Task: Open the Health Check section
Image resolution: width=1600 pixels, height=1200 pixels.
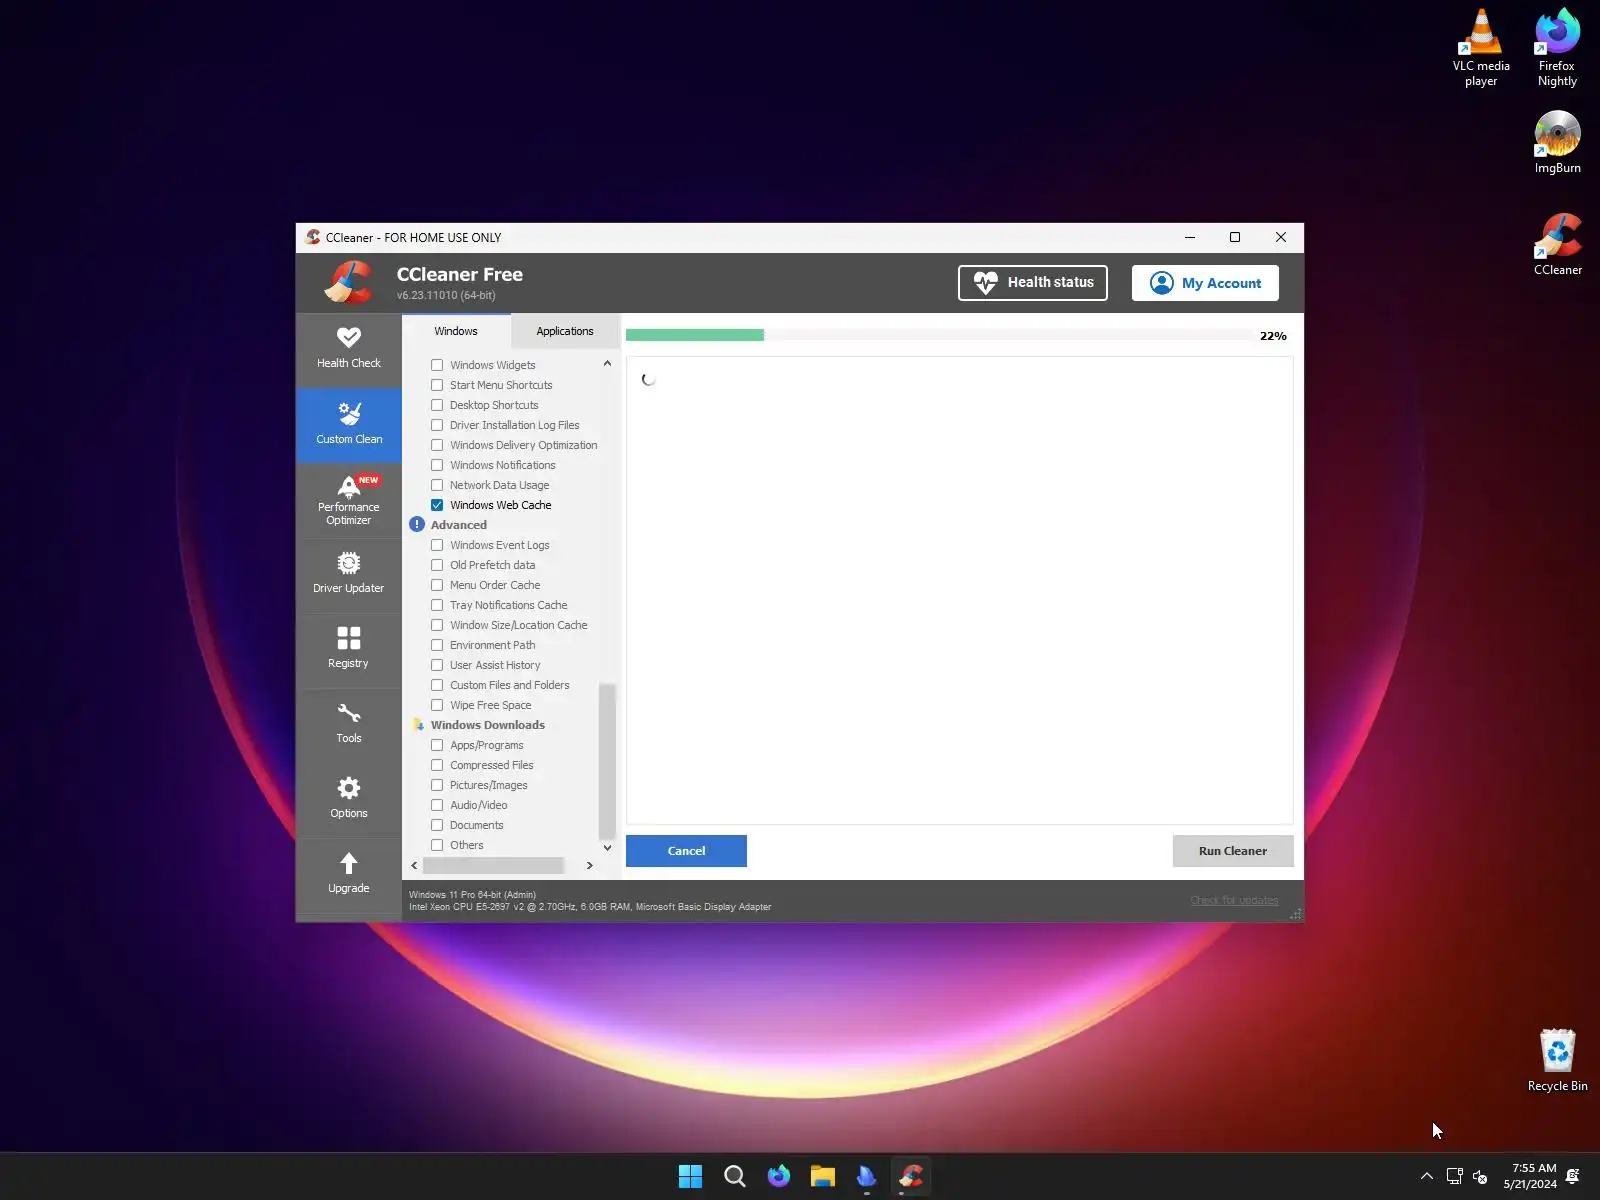Action: click(348, 348)
